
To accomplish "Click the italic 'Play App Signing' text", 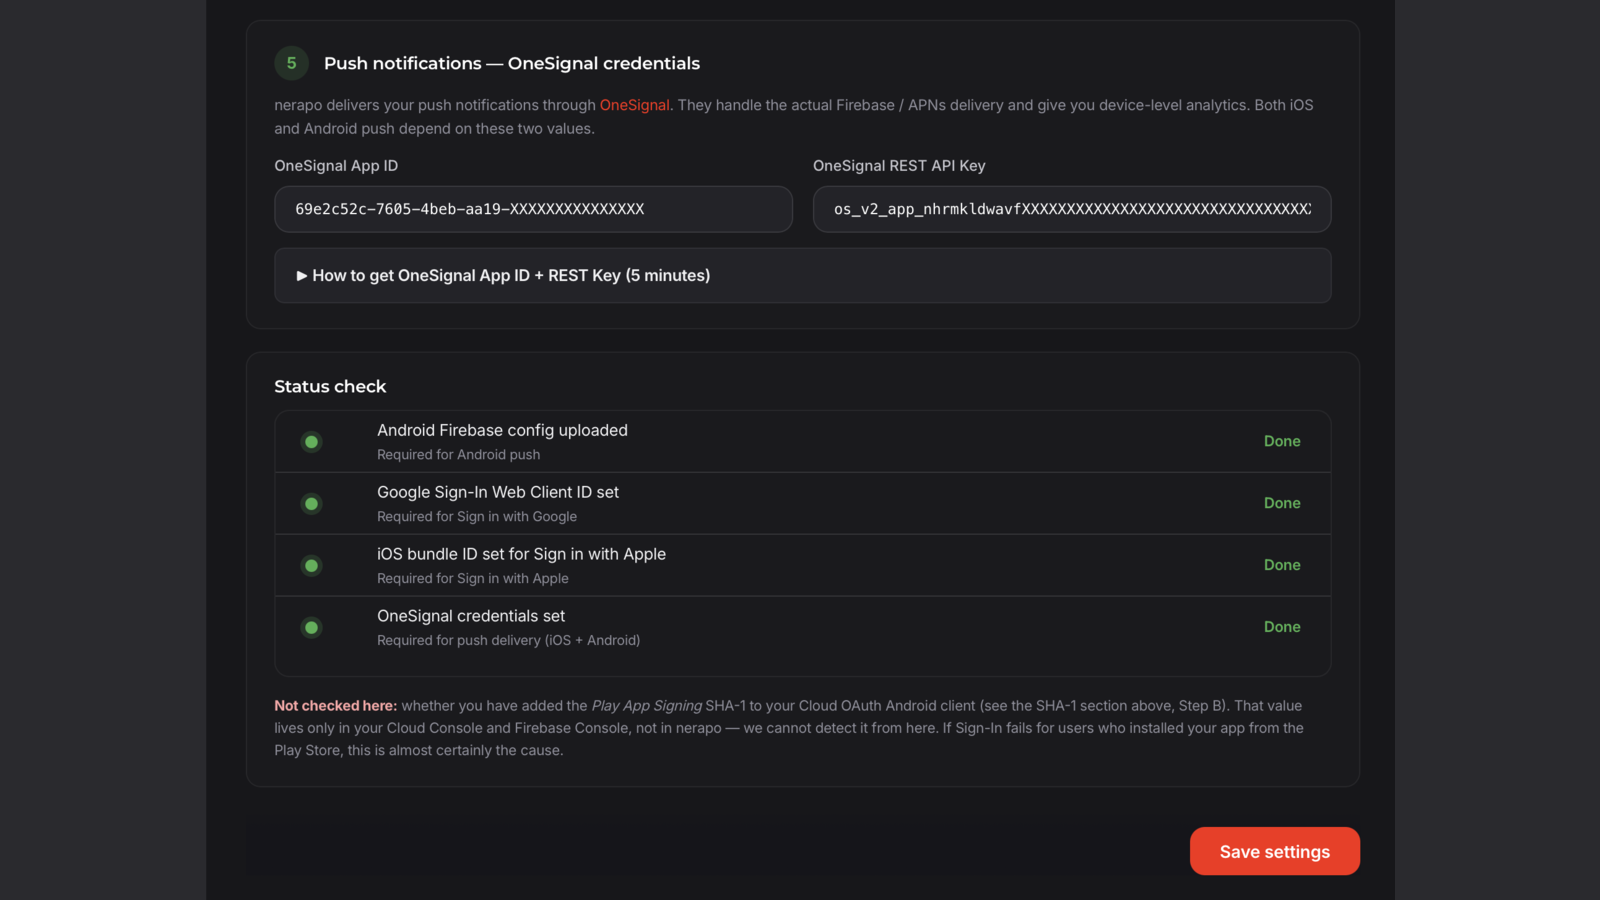I will point(647,706).
